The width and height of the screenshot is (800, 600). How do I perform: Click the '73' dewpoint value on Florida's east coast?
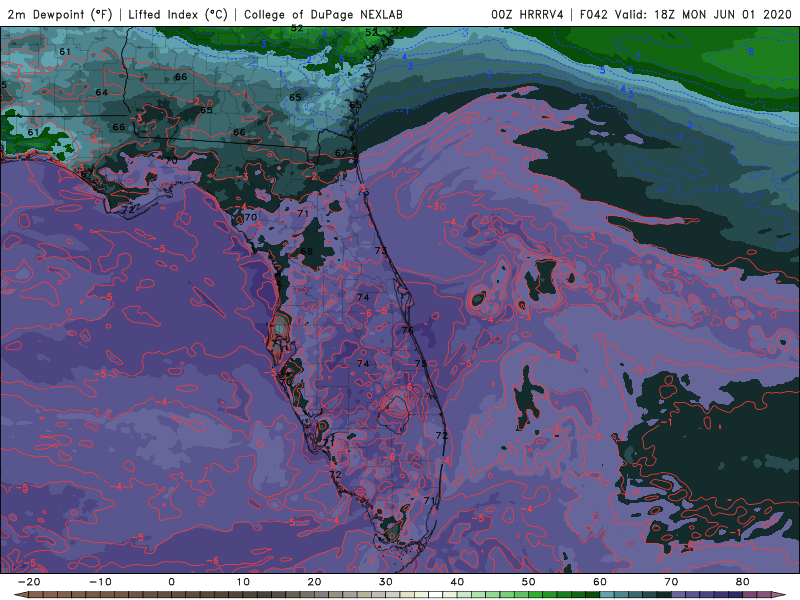coord(381,251)
